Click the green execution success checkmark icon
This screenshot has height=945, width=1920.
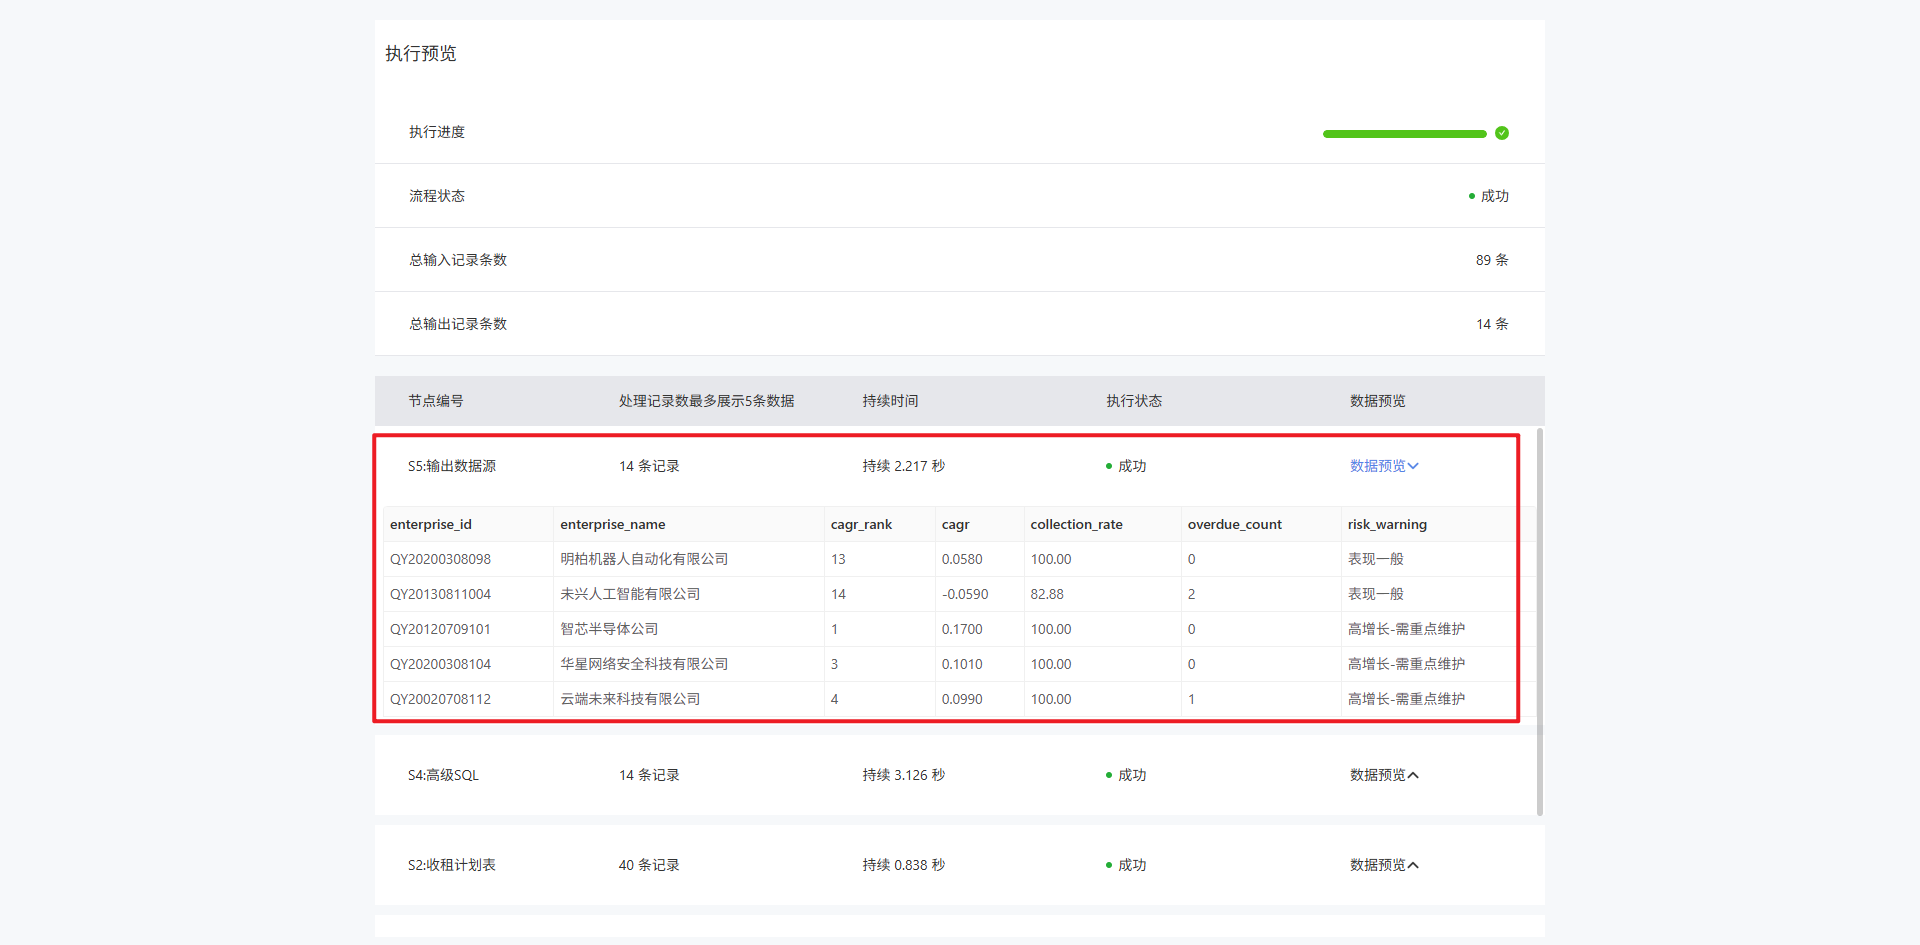[1501, 133]
